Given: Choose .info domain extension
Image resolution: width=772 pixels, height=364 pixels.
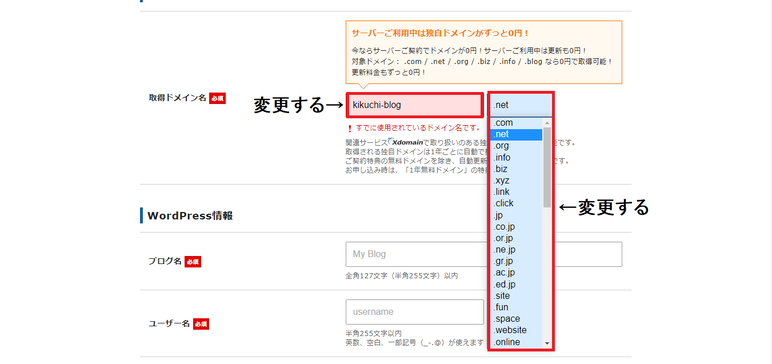Looking at the screenshot, I should pos(516,158).
